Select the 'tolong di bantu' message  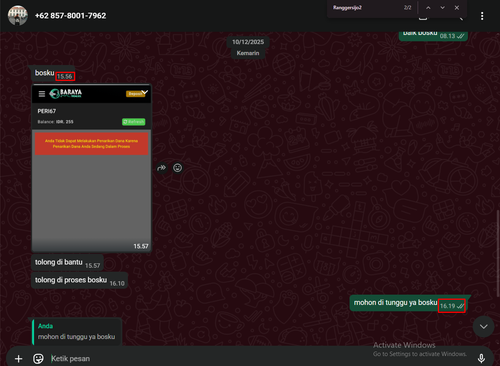(67, 263)
